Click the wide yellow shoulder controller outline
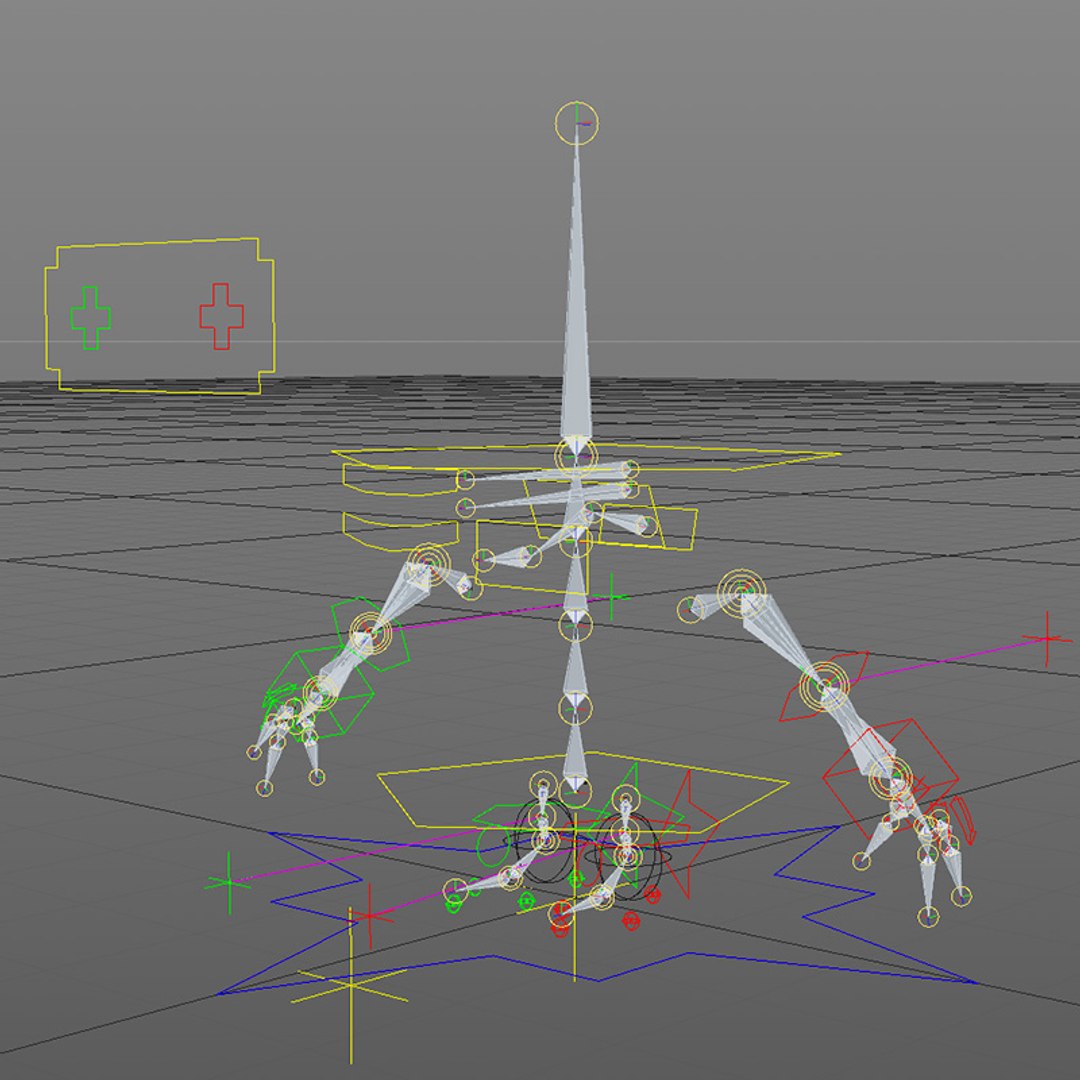Screen dimensions: 1080x1080 [585, 460]
